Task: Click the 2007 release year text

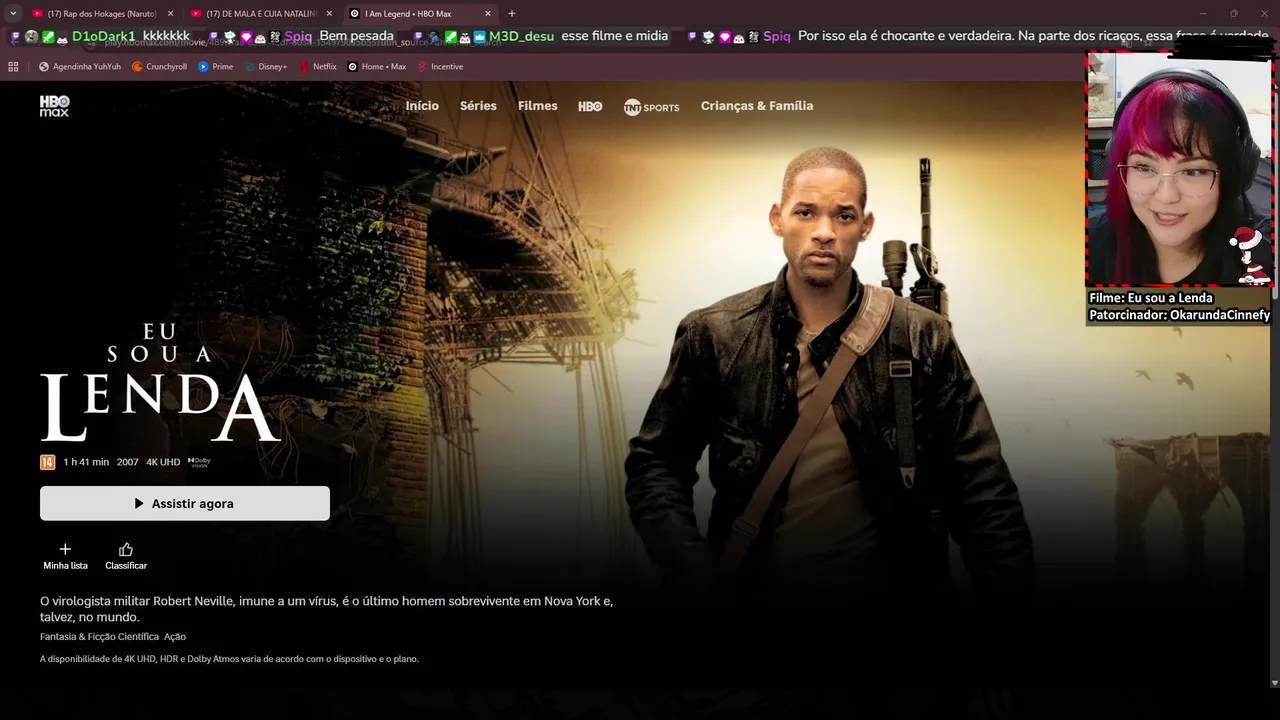Action: 127,462
